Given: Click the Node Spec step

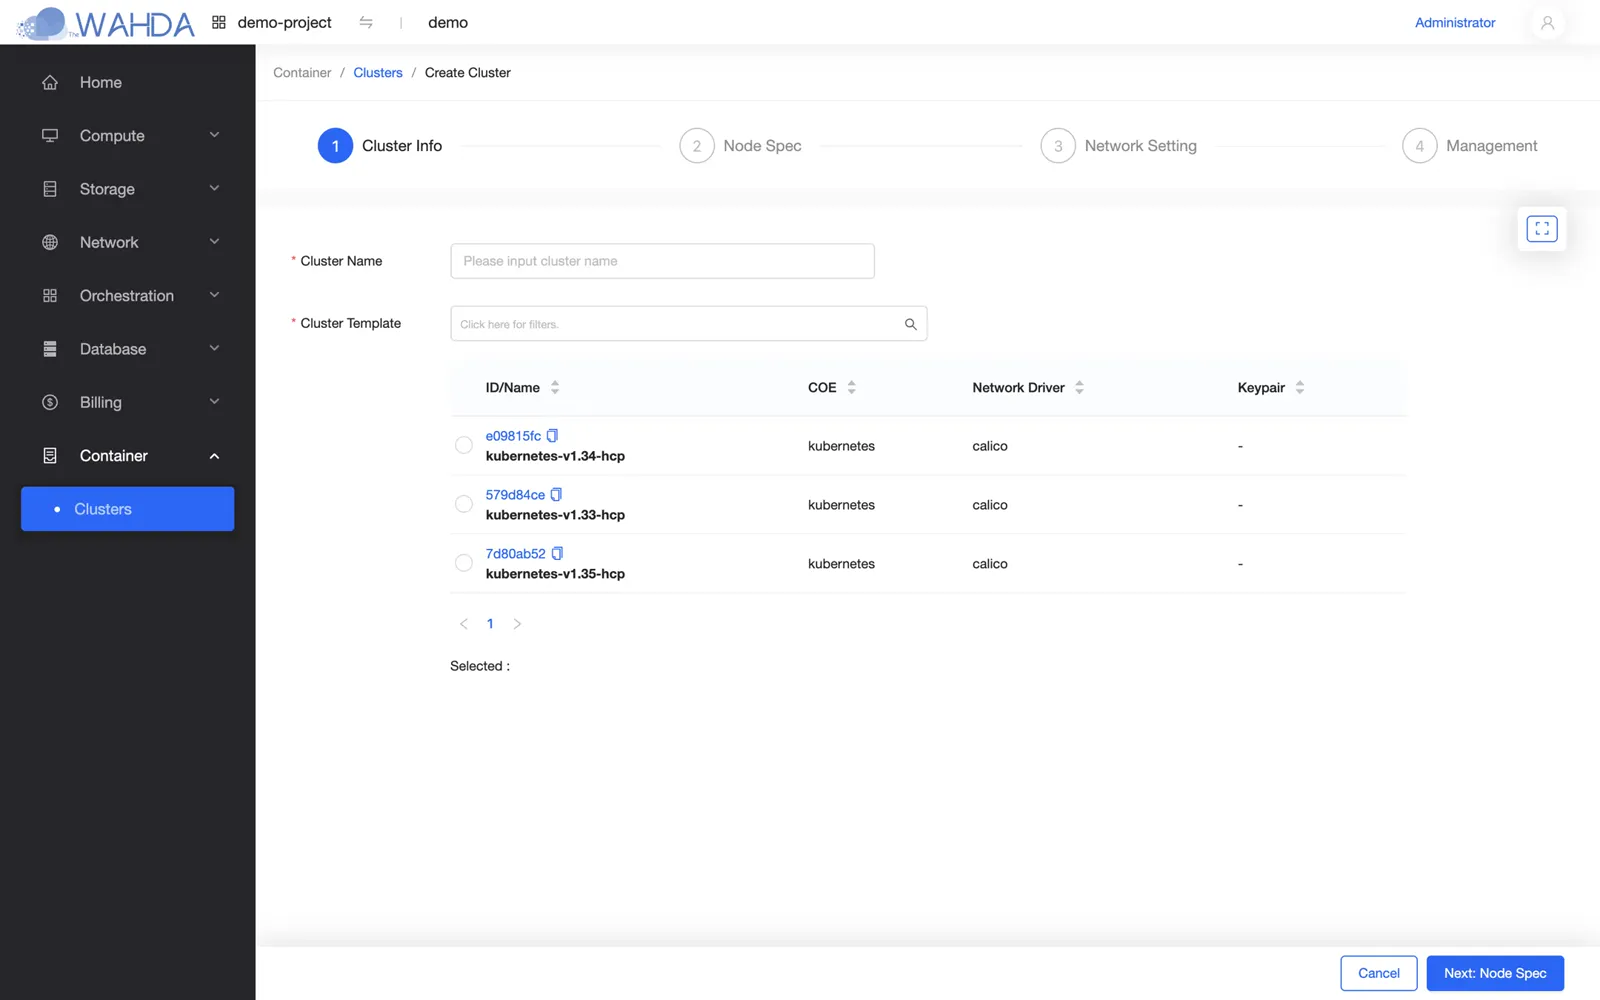Looking at the screenshot, I should coord(741,146).
